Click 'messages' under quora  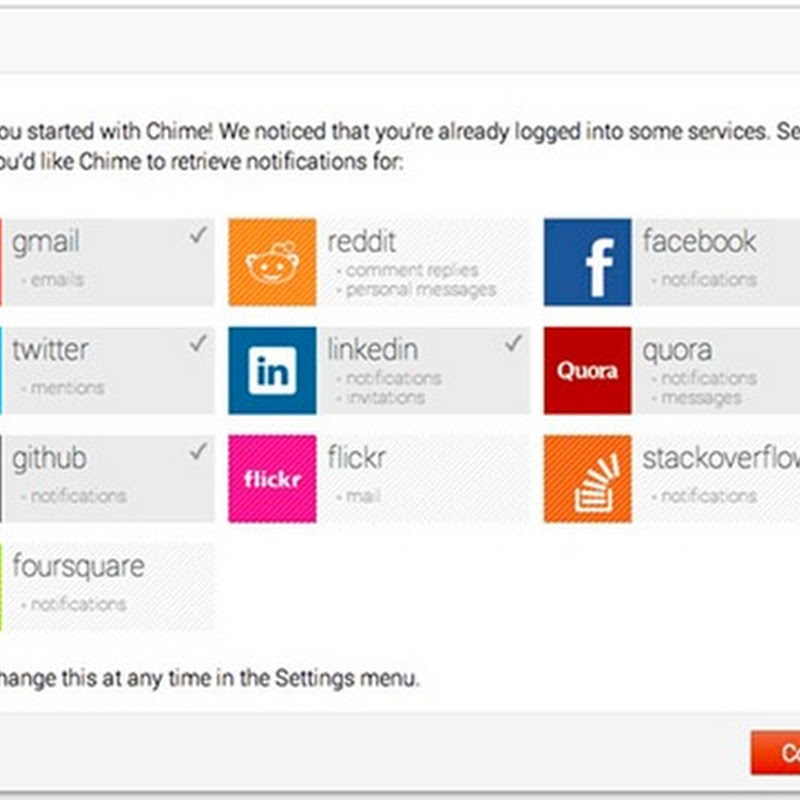point(701,398)
